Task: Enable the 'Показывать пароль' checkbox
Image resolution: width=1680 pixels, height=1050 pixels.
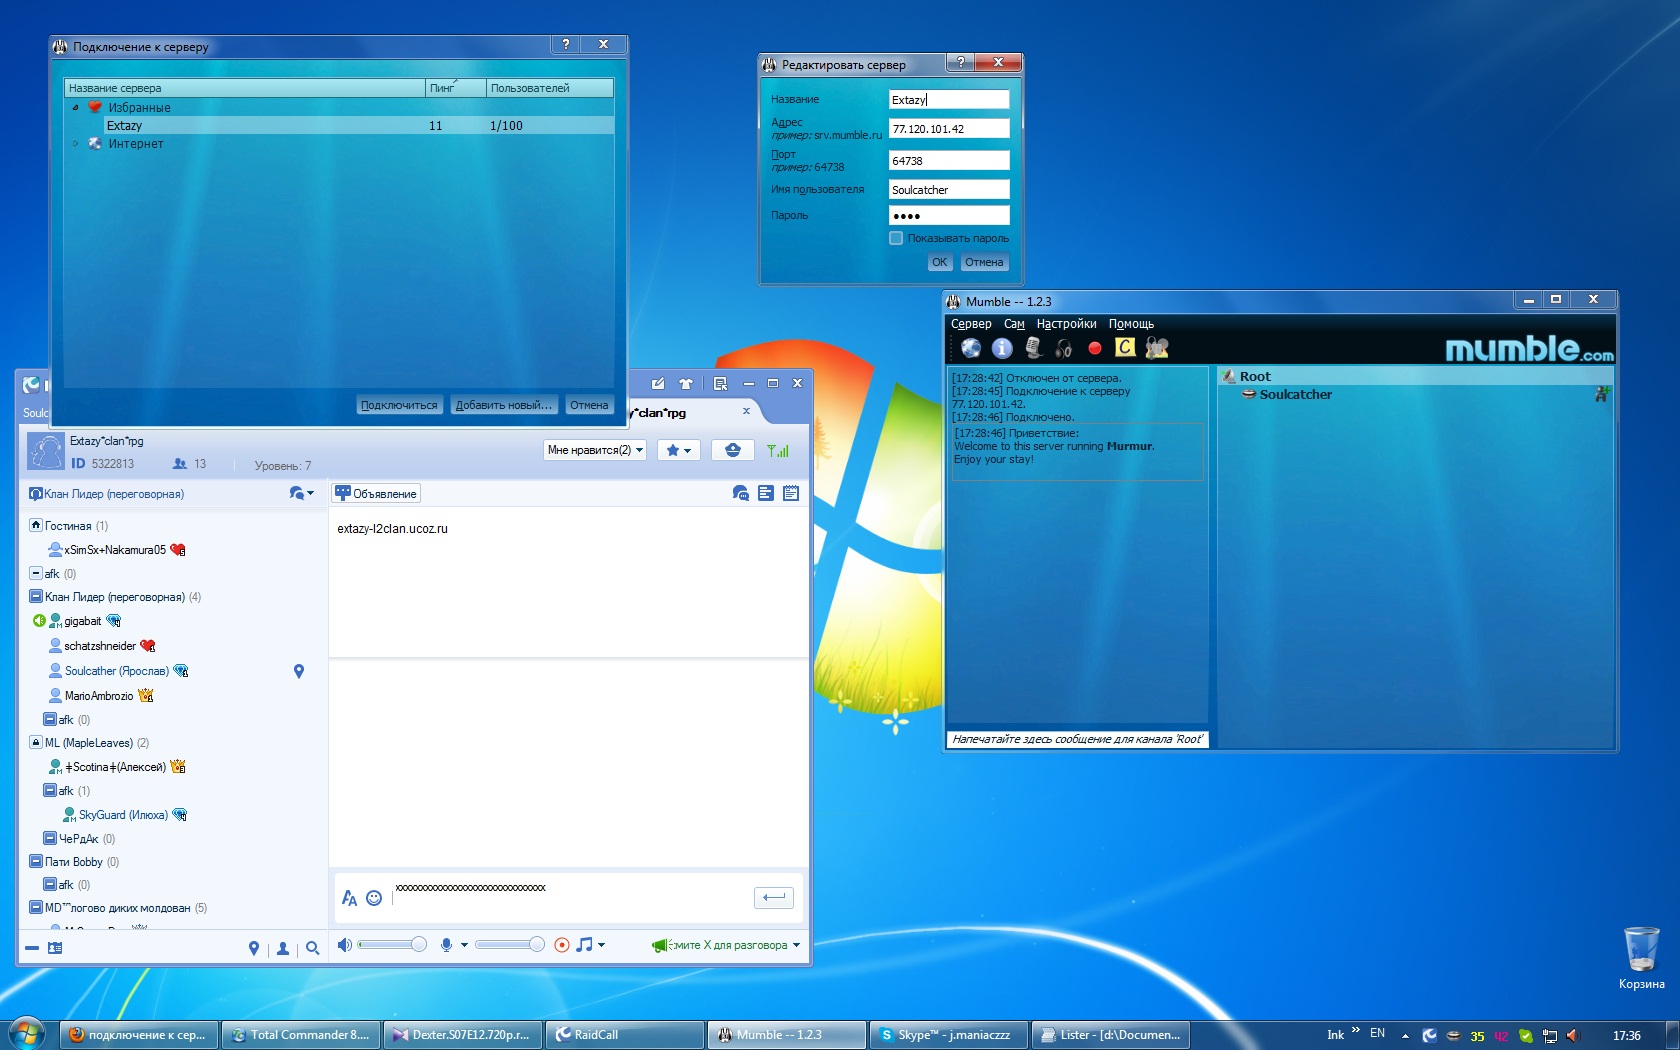Action: pyautogui.click(x=896, y=238)
